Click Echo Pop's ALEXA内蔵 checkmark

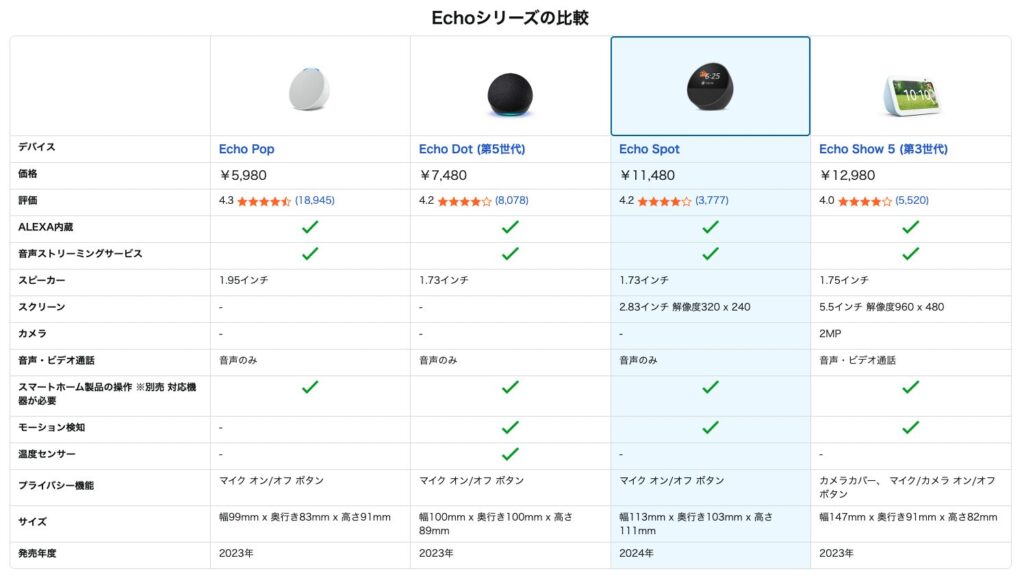click(x=310, y=227)
